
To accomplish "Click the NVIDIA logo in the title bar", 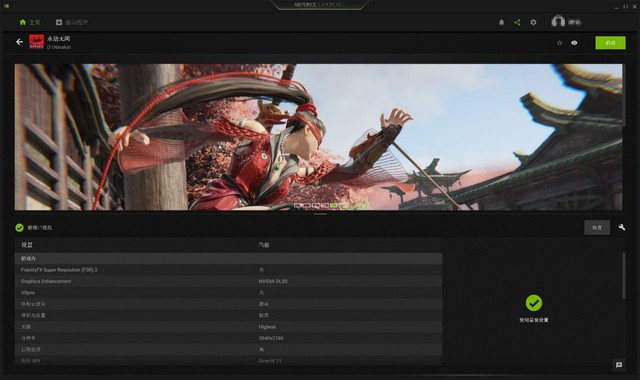I will pyautogui.click(x=6, y=6).
